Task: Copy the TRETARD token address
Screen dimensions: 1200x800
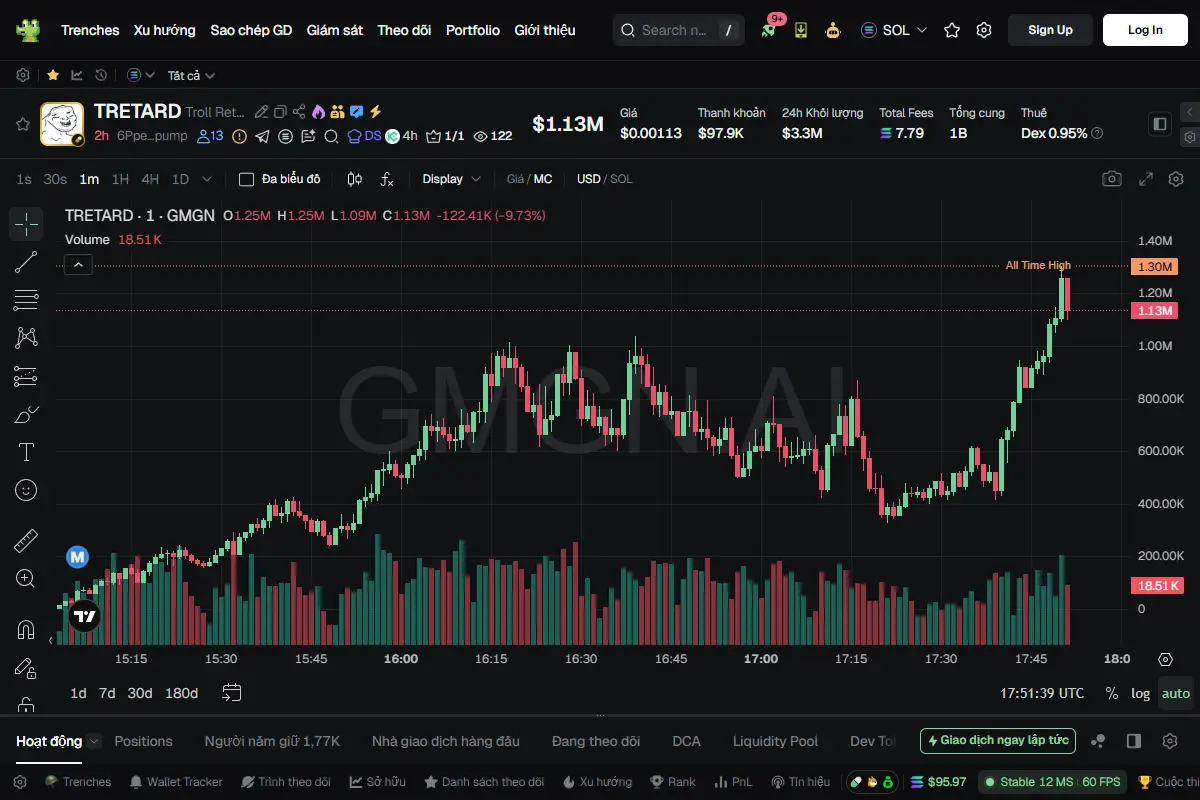Action: tap(281, 112)
